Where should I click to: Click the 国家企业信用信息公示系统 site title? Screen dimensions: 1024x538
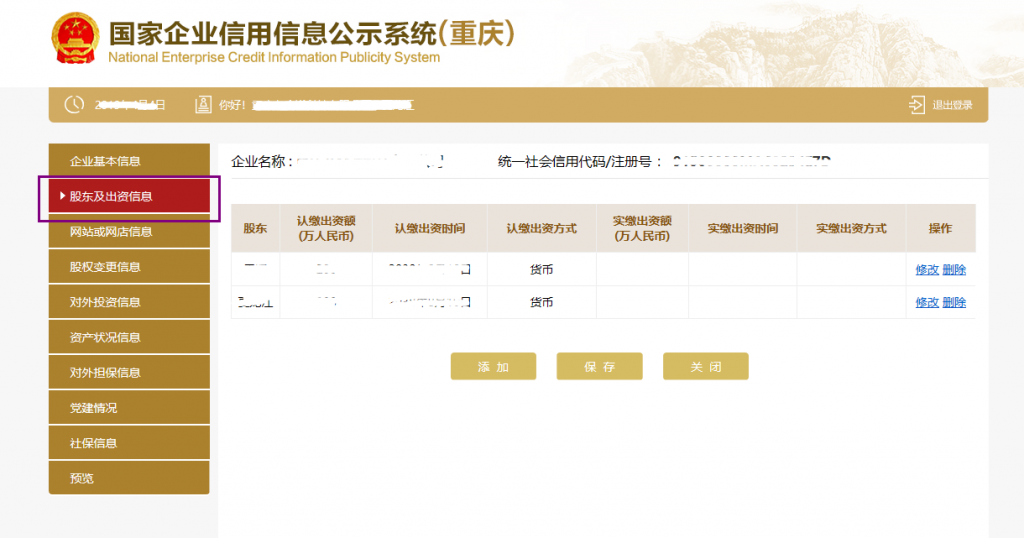312,33
